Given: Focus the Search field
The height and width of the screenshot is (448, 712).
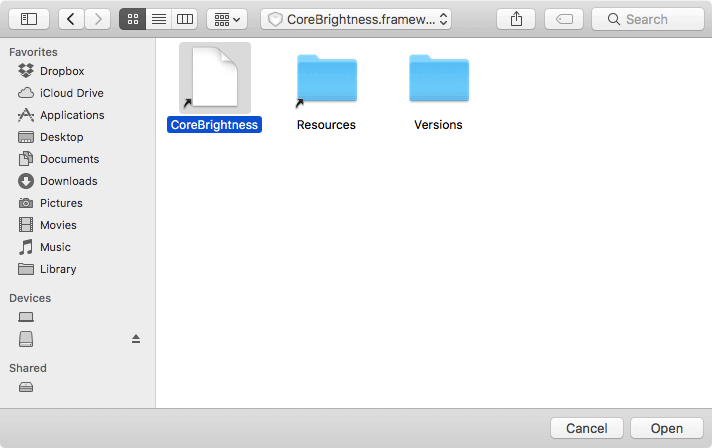Looking at the screenshot, I should point(648,19).
